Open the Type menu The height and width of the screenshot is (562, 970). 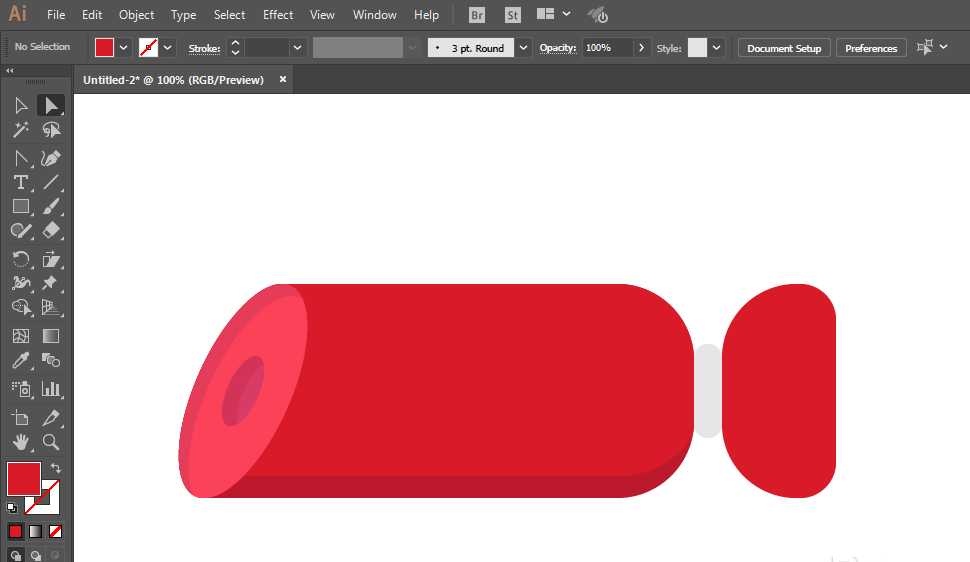pyautogui.click(x=183, y=15)
